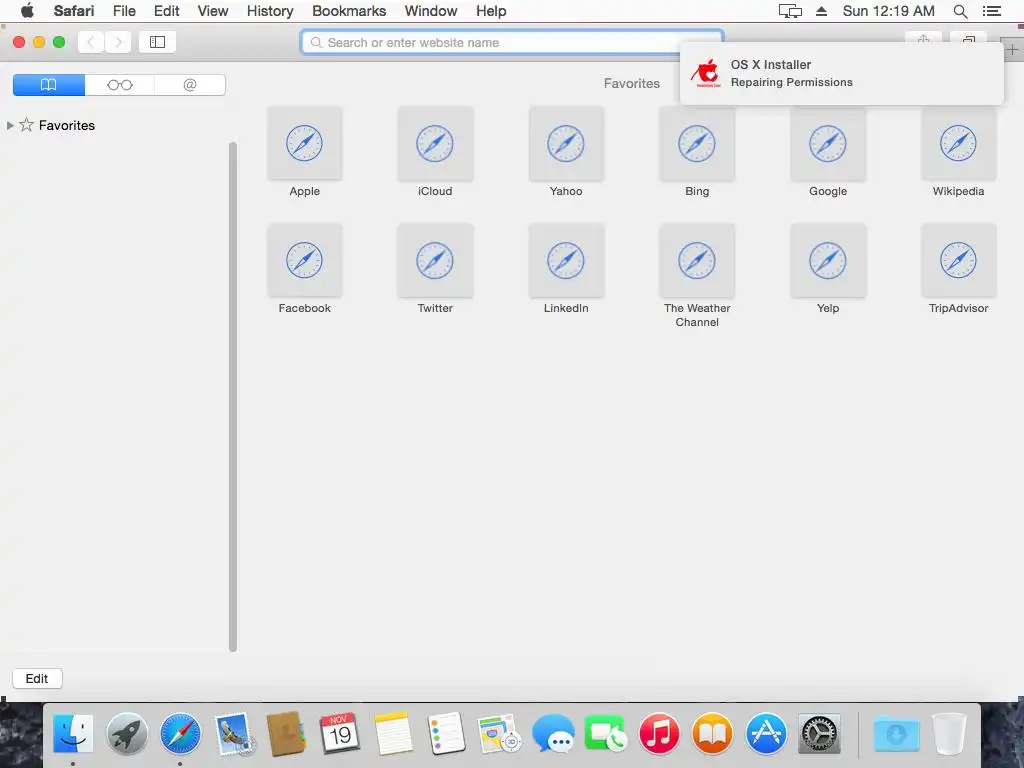Toggle the sidebar button in toolbar
1024x768 pixels.
point(157,42)
